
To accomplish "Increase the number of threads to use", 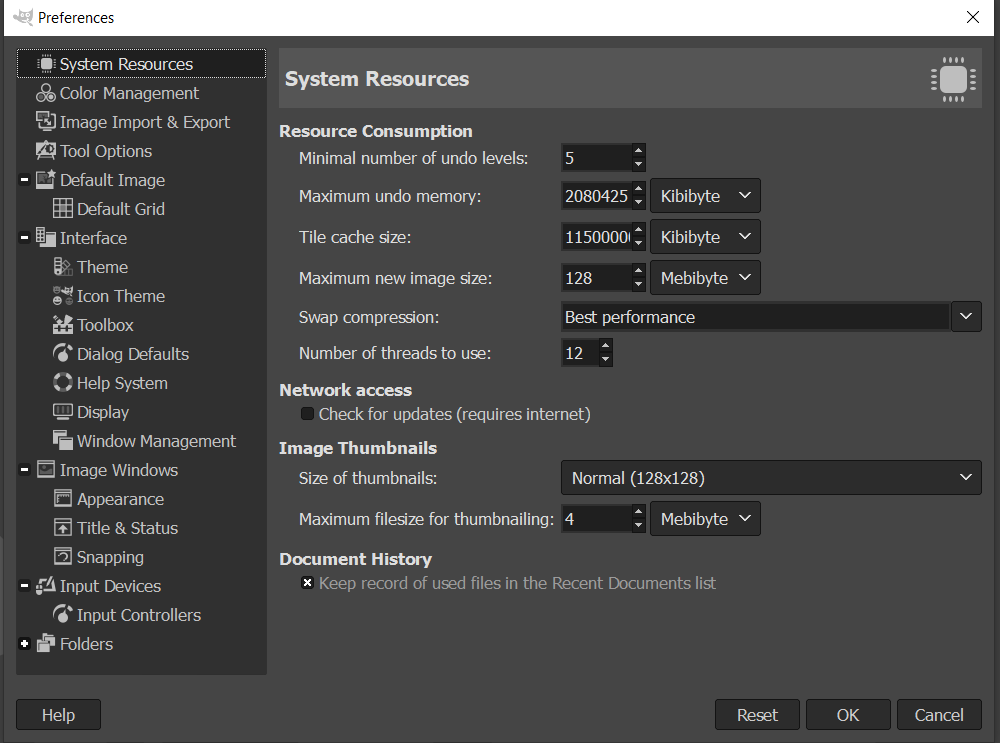I will click(605, 346).
